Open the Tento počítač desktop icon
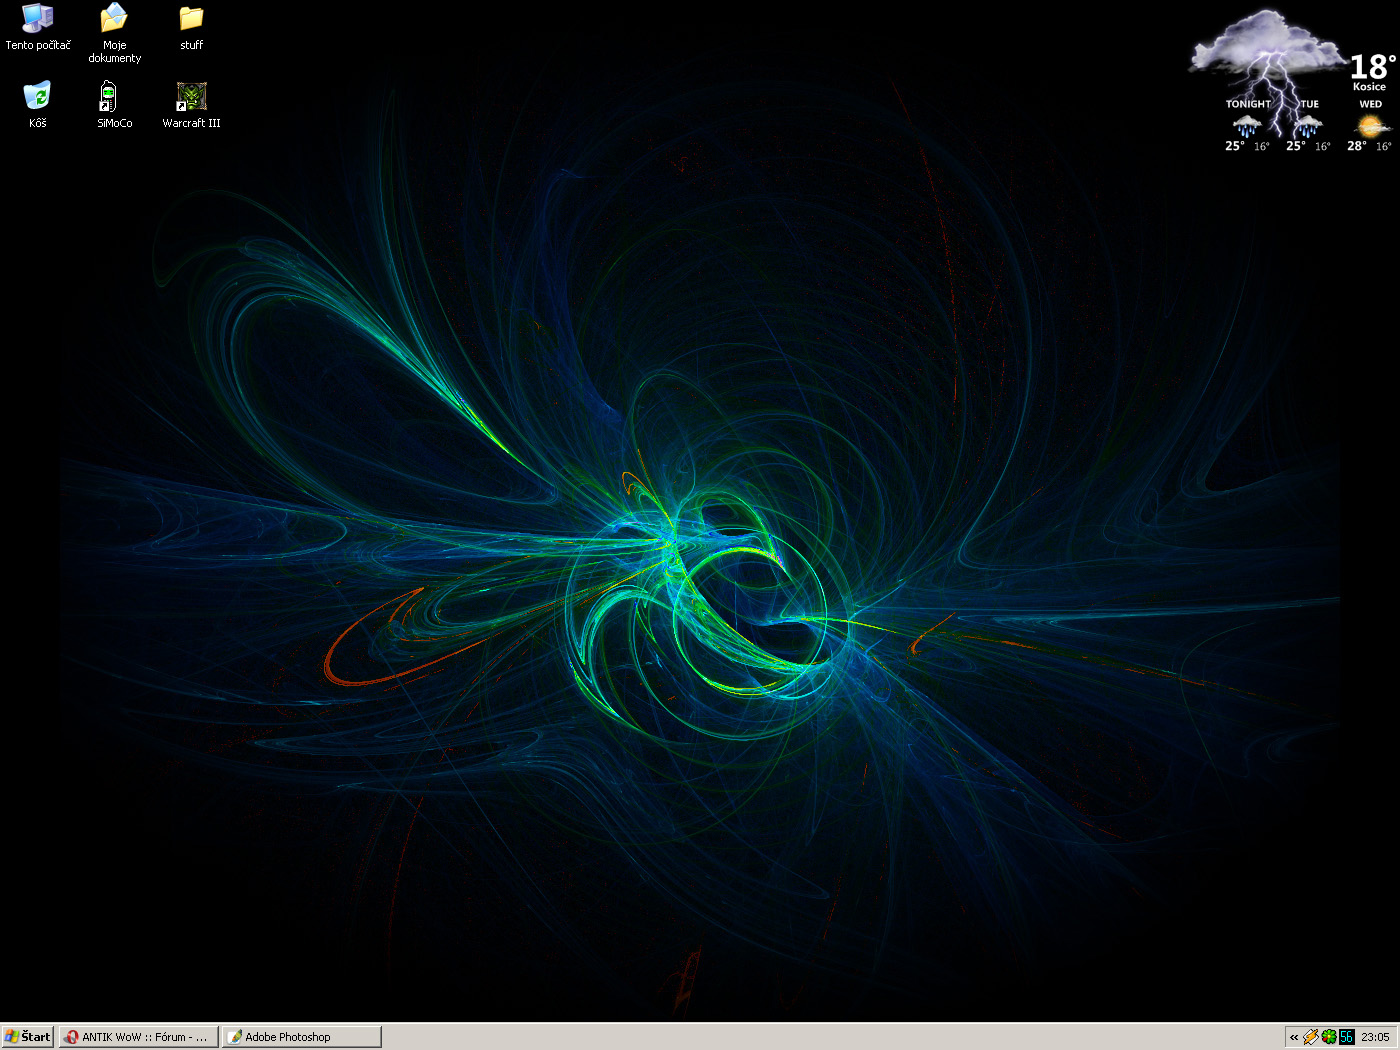The image size is (1400, 1050). (37, 19)
